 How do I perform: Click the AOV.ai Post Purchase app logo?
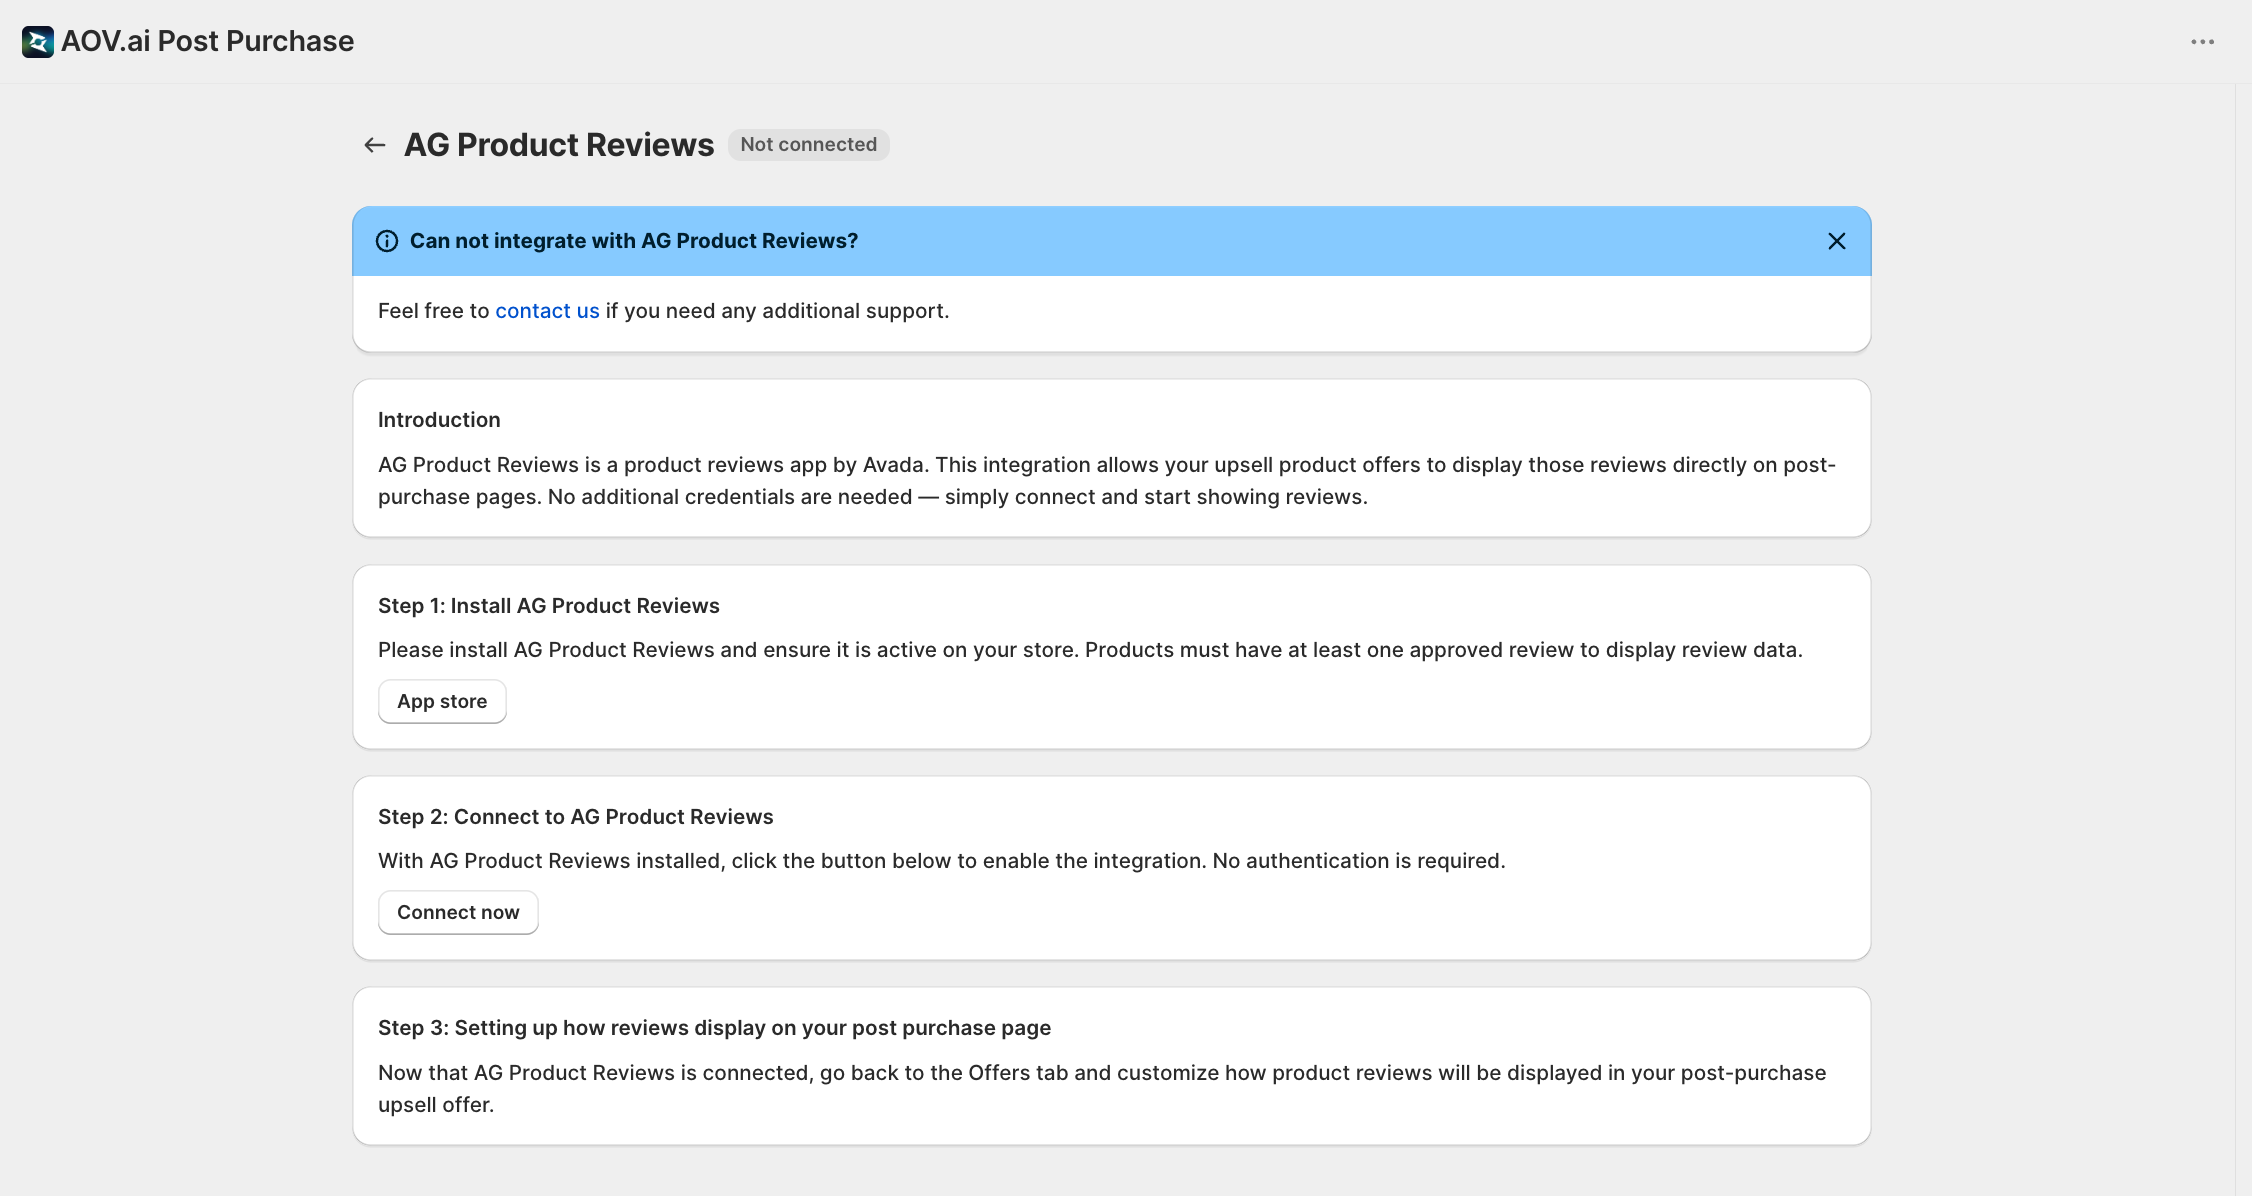(x=37, y=41)
